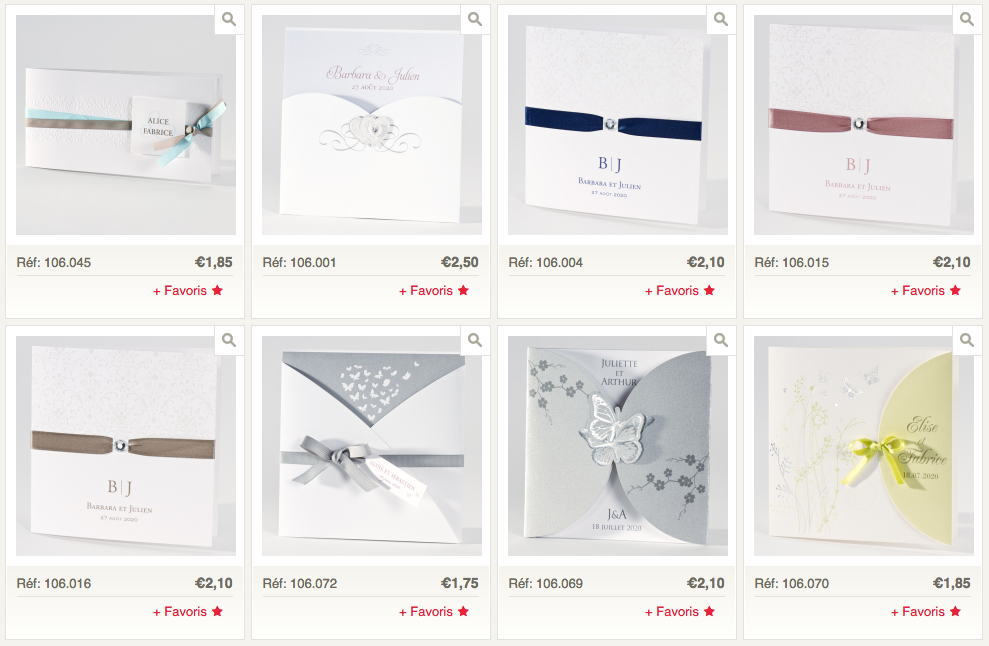Enlarge taupe ribbon card 106.016 via magnifier
Image resolution: width=989 pixels, height=646 pixels.
(x=229, y=340)
